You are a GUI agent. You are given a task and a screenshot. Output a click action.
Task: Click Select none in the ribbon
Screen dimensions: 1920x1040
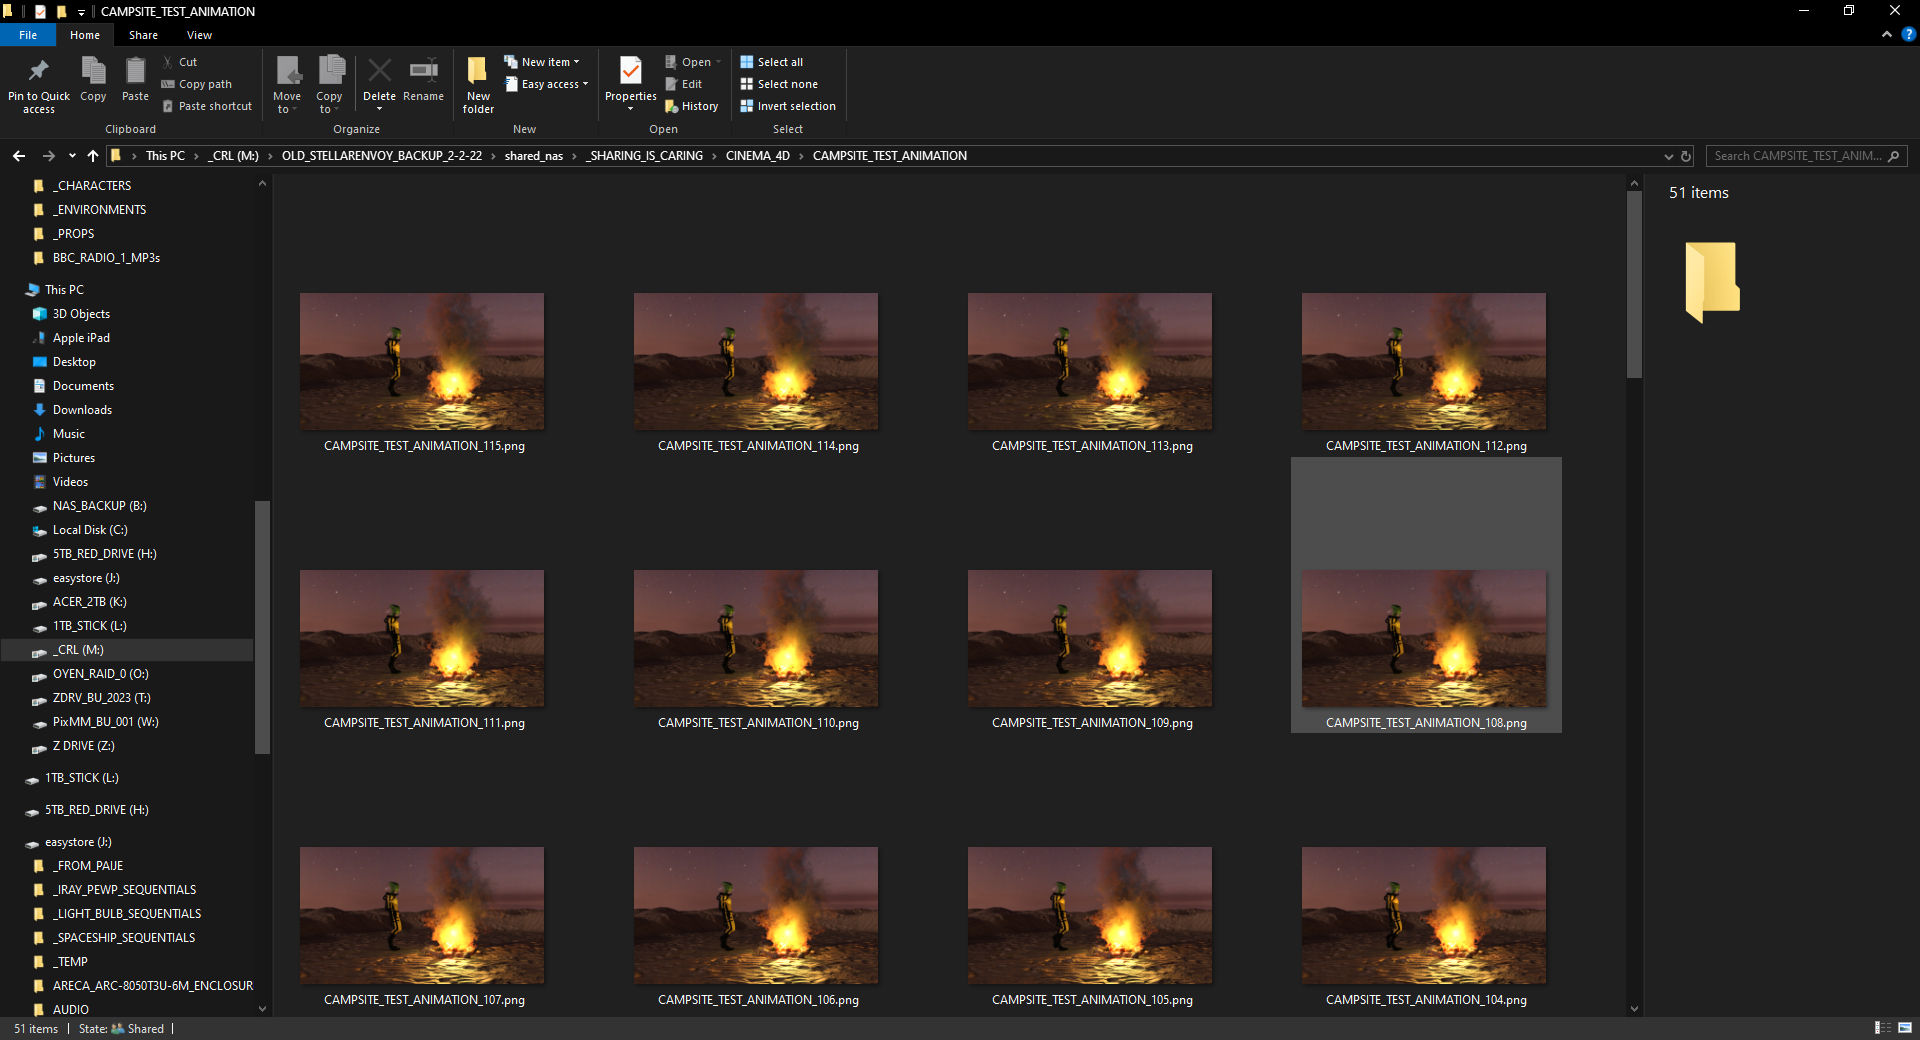pyautogui.click(x=779, y=84)
